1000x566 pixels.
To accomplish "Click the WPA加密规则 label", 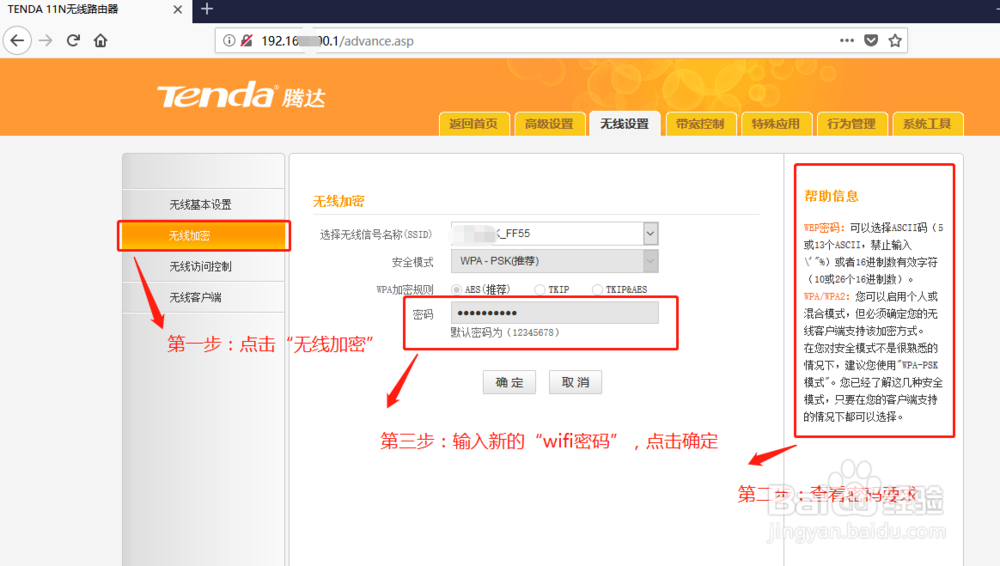I will 404,290.
